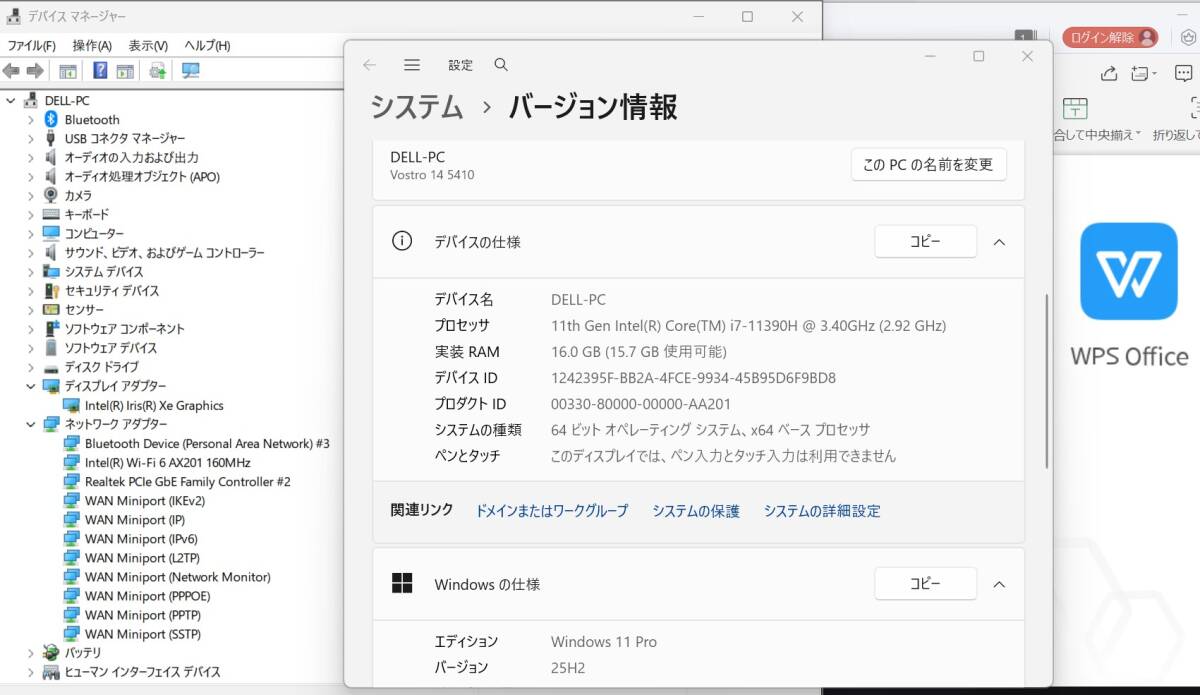Click the show/hide console tree icon

tap(67, 70)
